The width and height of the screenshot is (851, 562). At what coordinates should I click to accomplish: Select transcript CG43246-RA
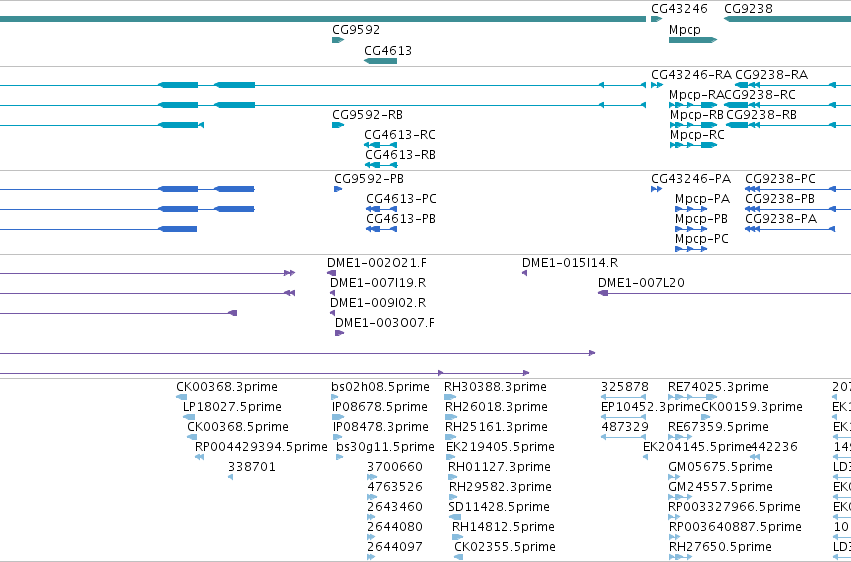[x=691, y=75]
